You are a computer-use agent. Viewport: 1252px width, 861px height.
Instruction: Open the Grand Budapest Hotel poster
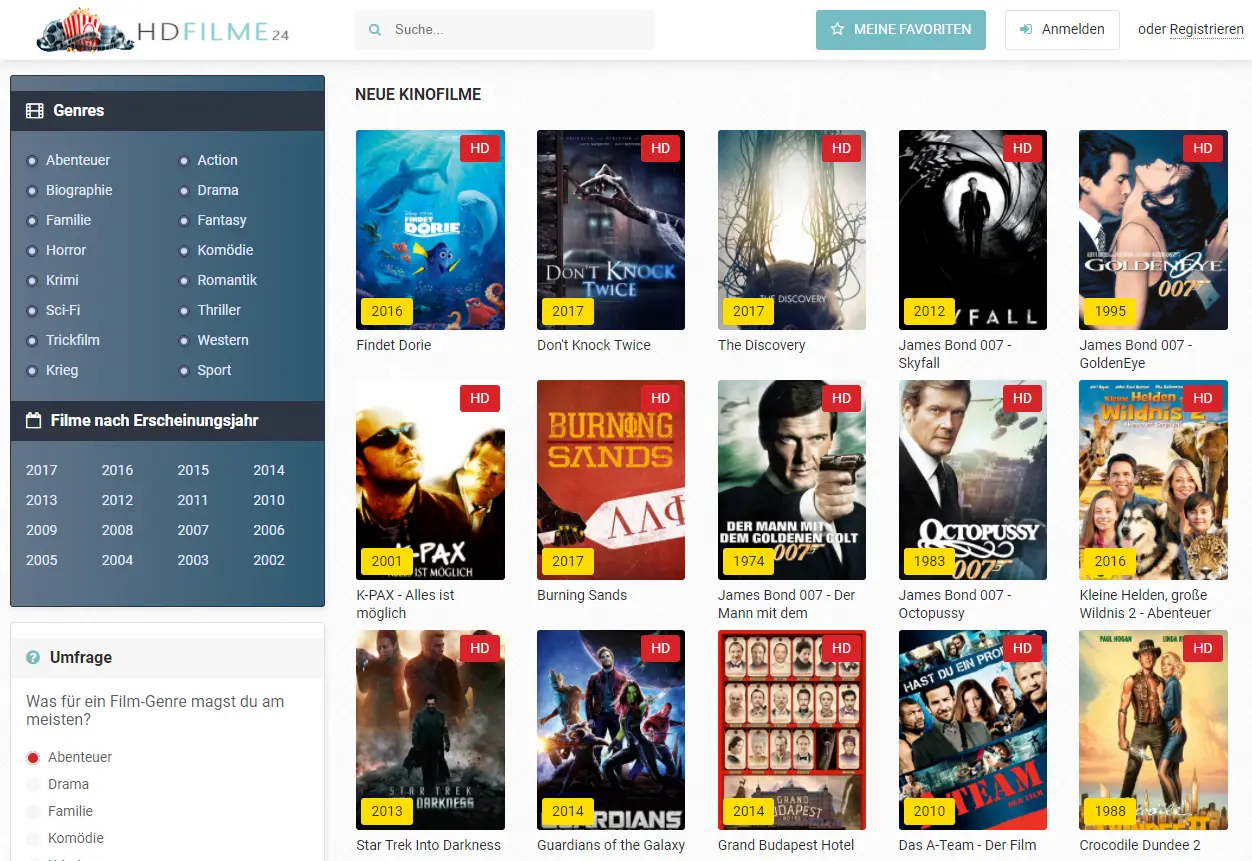click(792, 730)
